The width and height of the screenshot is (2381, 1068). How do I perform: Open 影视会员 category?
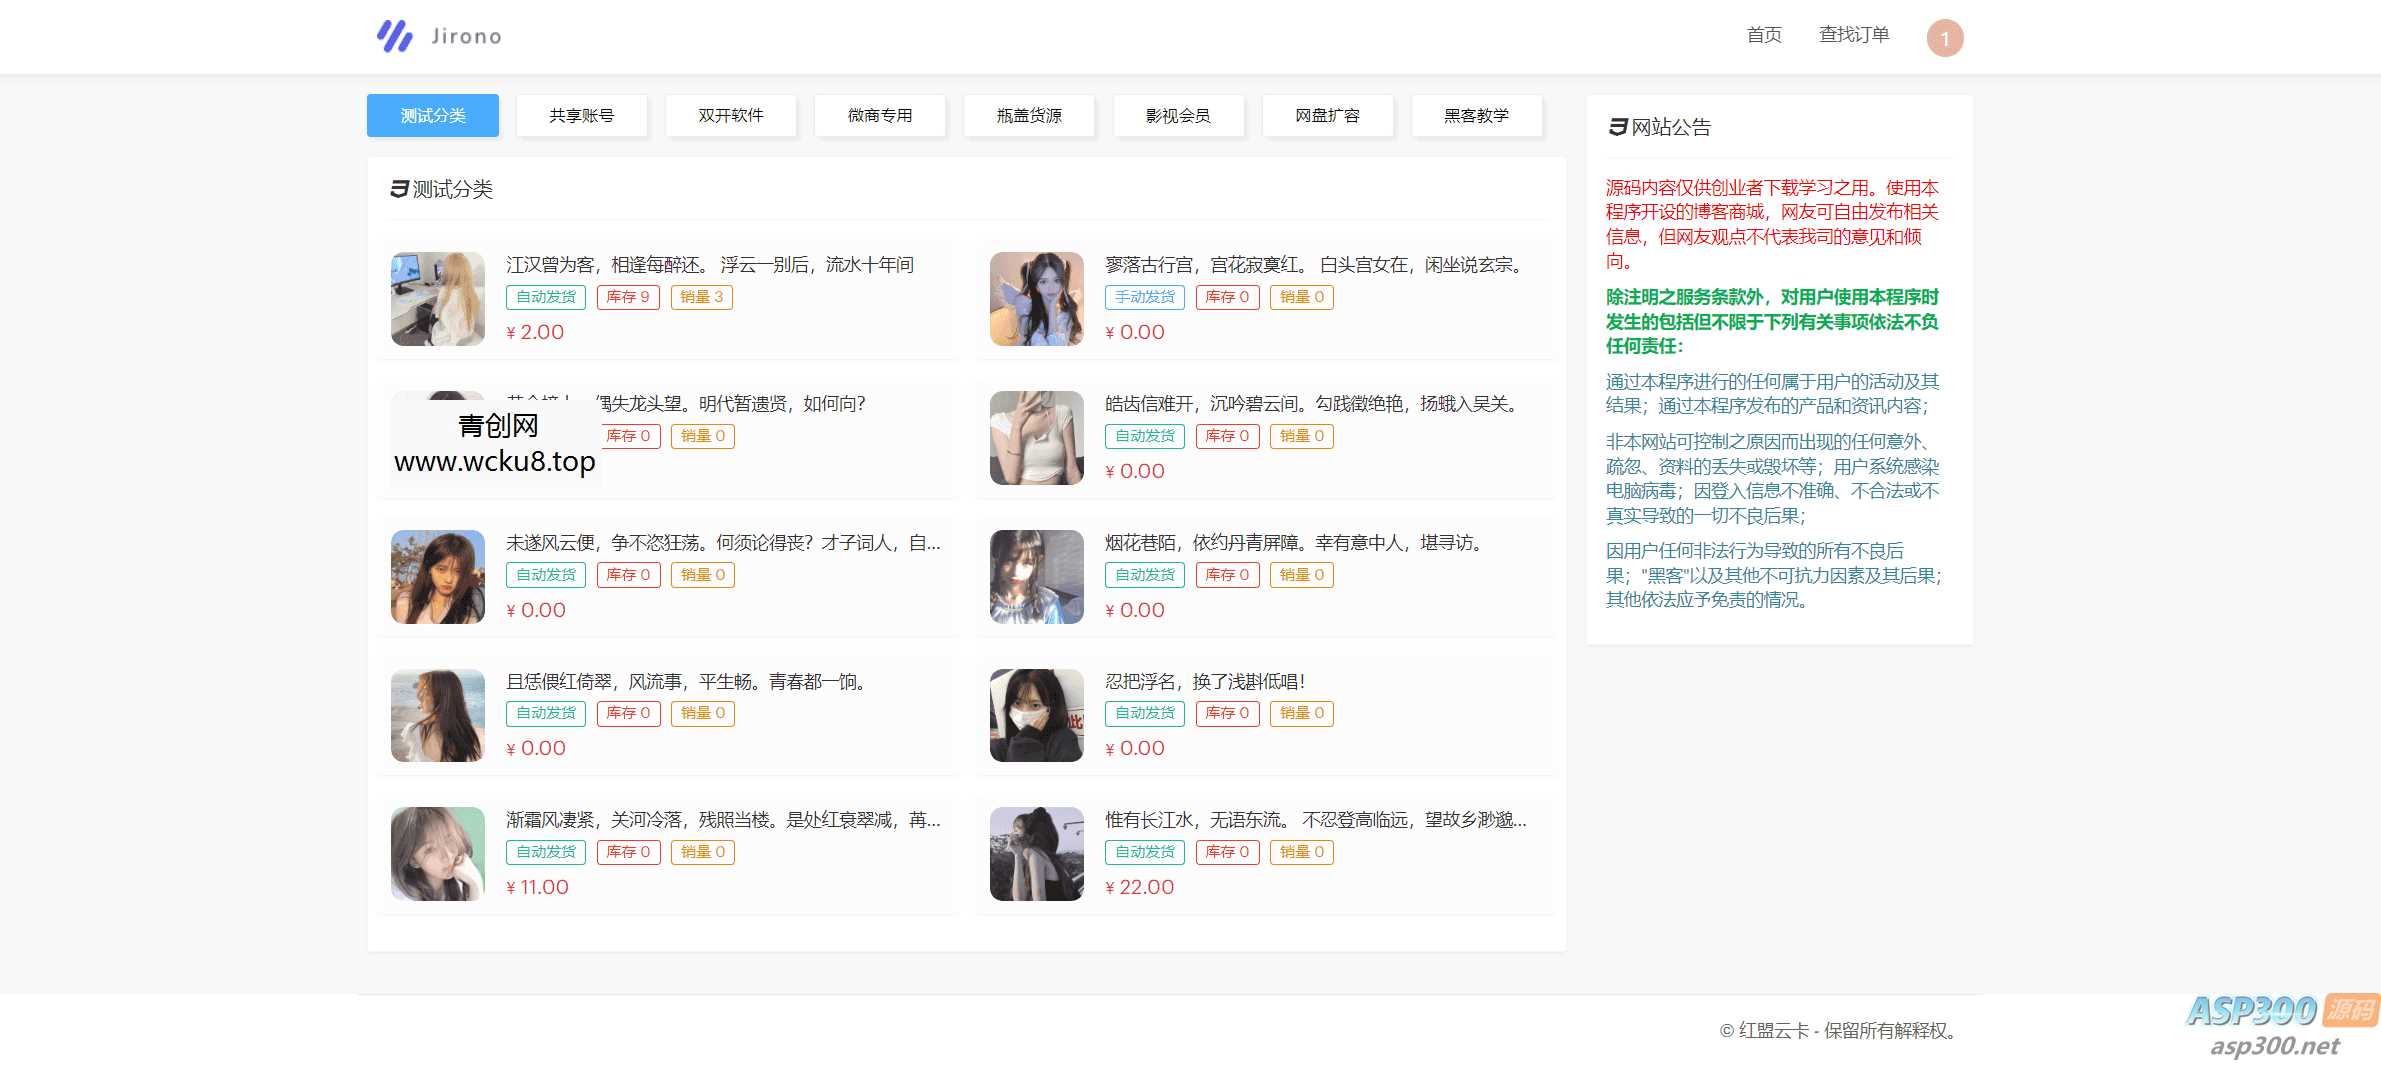1178,115
